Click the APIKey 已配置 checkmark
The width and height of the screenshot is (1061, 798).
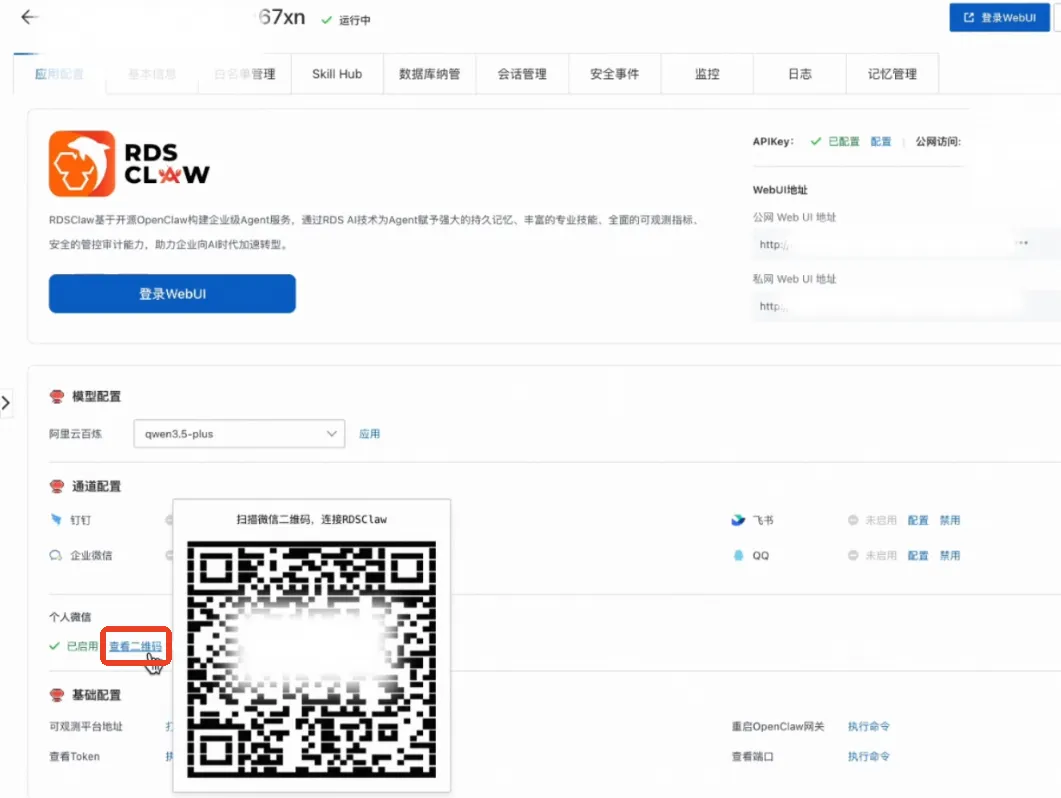point(815,141)
